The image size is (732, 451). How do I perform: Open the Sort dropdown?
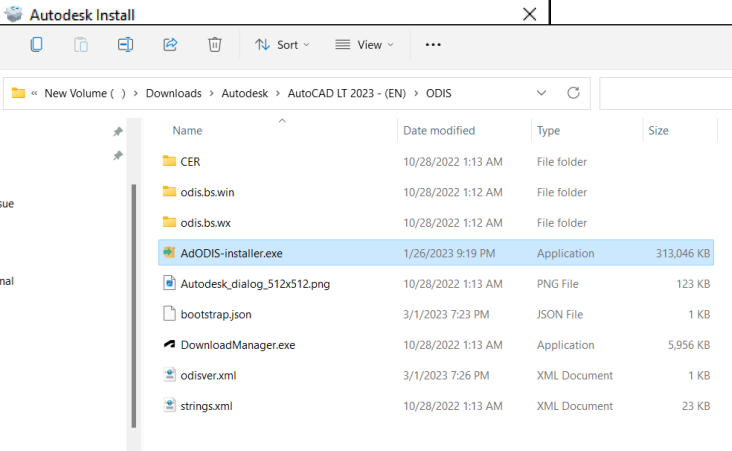[x=282, y=45]
